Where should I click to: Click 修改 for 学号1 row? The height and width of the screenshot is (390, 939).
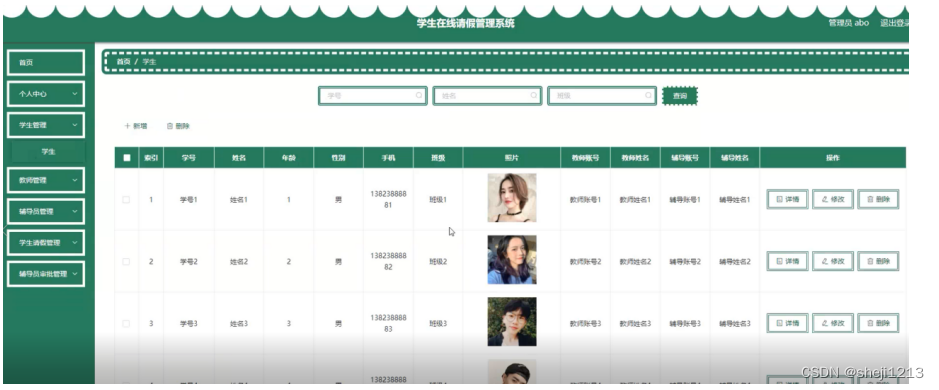tap(832, 199)
